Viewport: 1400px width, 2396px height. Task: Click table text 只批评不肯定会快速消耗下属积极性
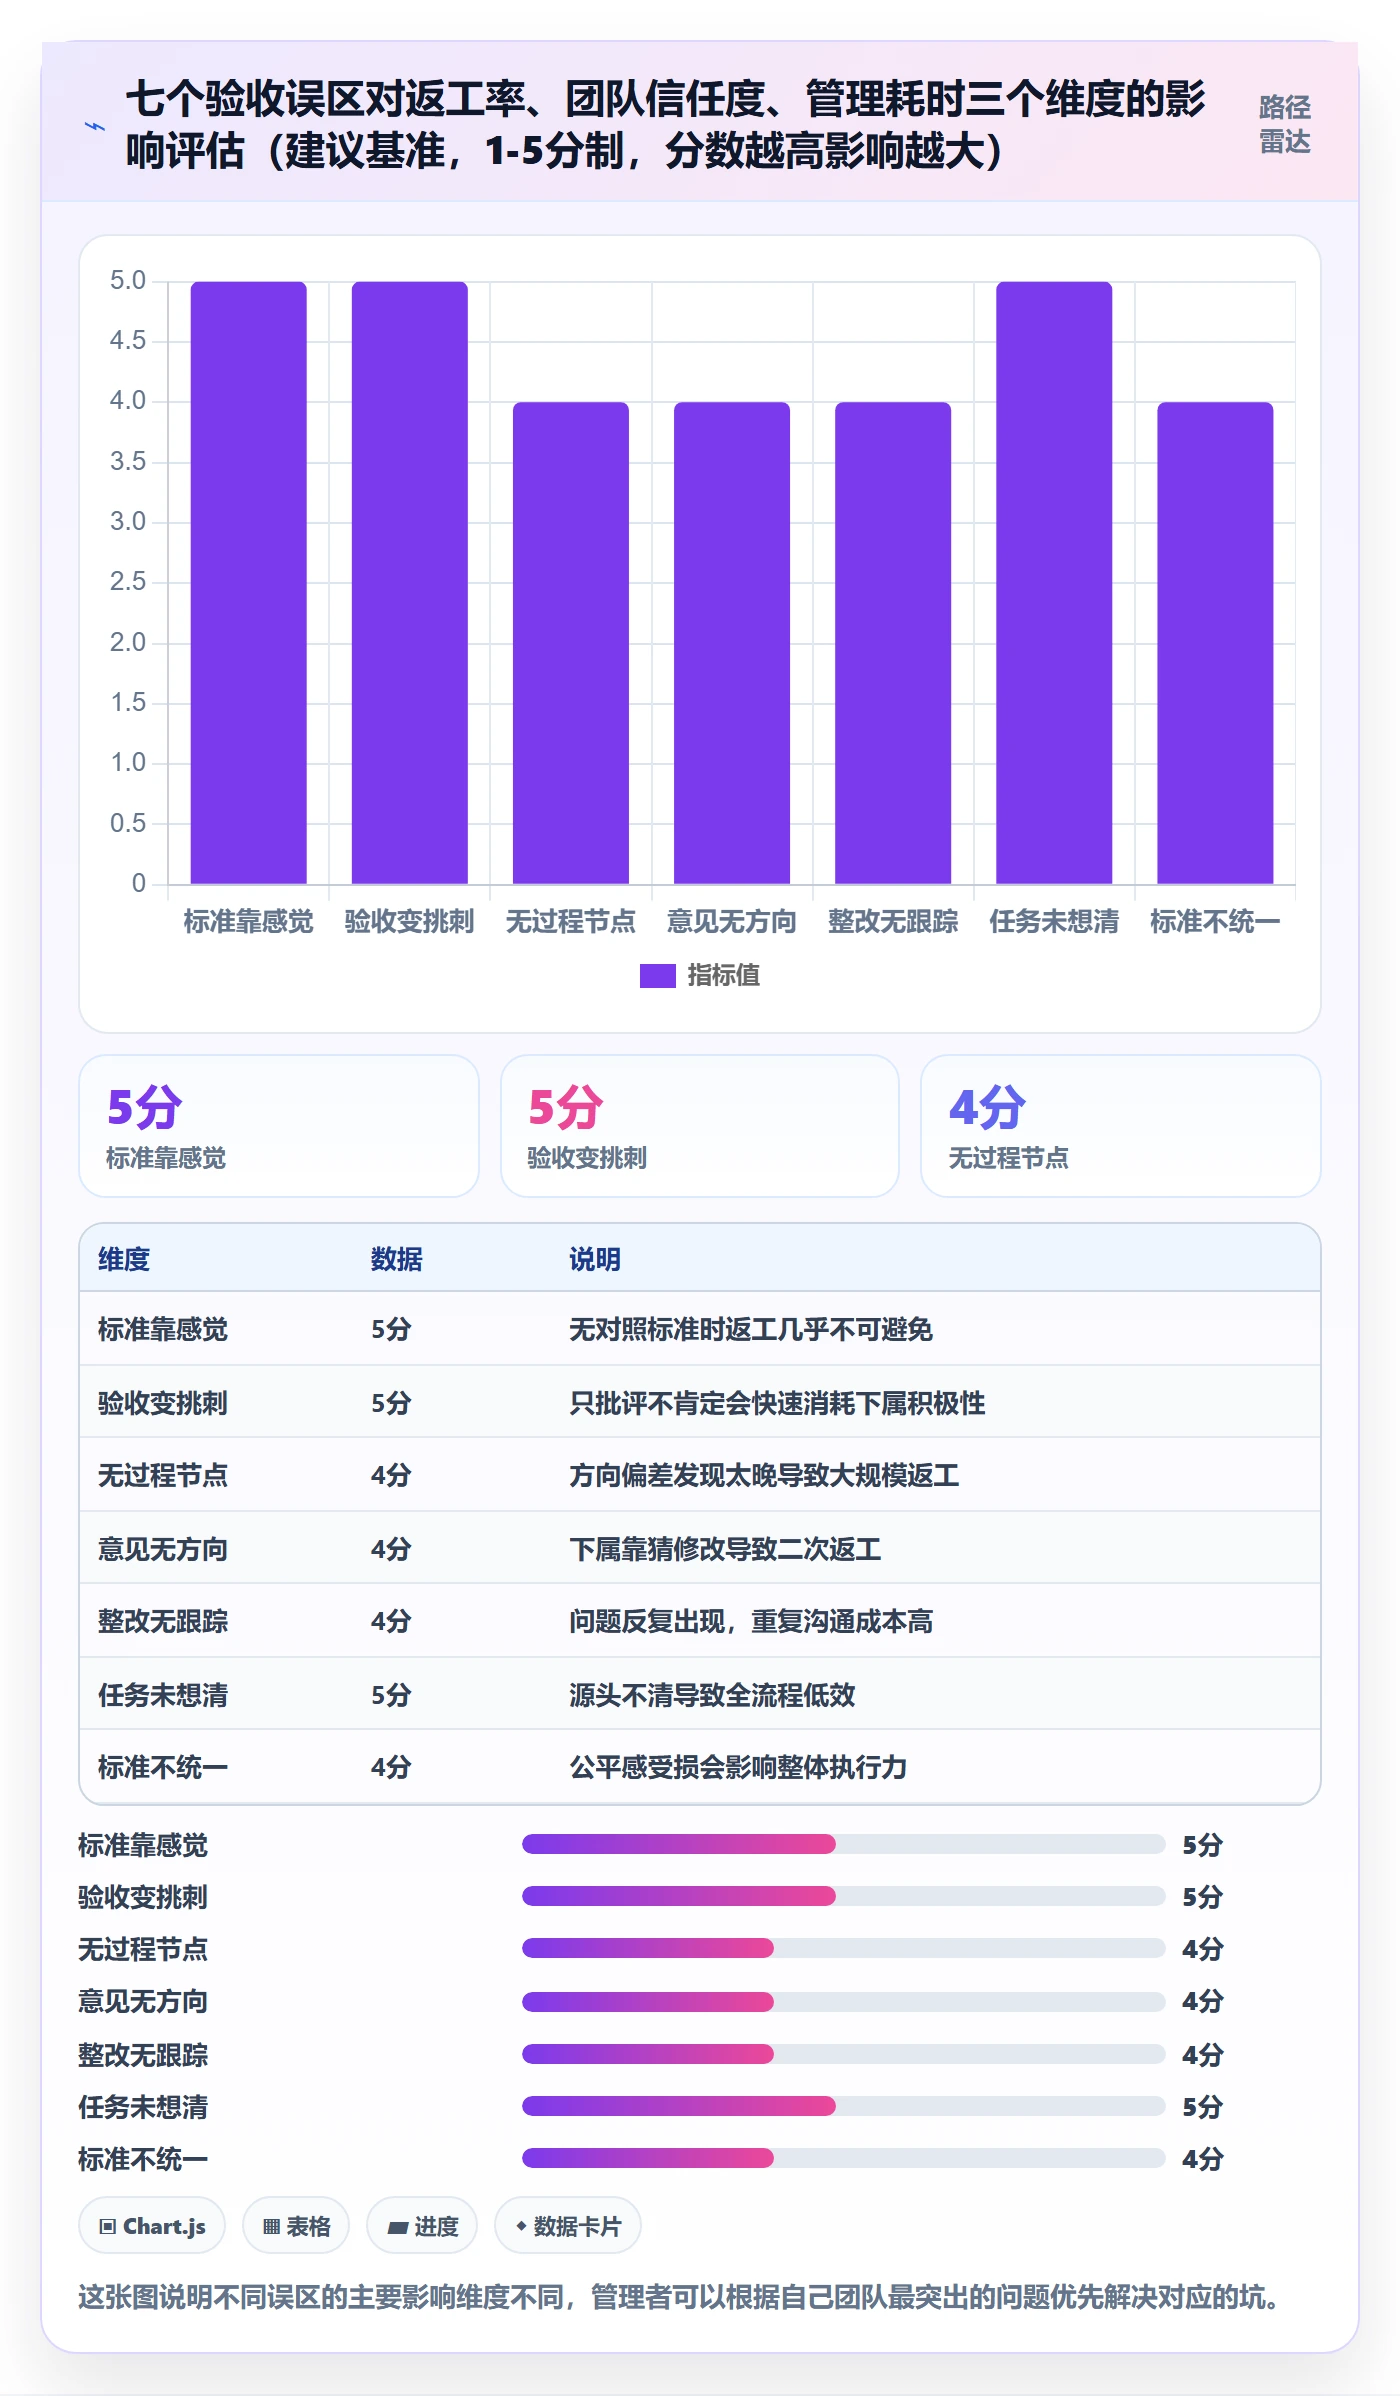(x=777, y=1403)
